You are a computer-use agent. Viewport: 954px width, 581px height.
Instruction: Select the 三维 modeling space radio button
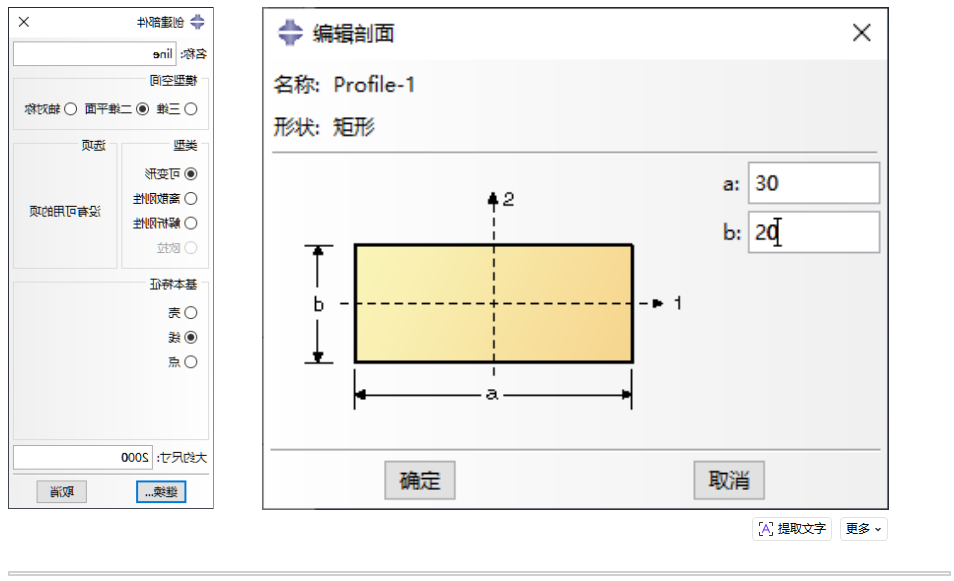tap(191, 109)
